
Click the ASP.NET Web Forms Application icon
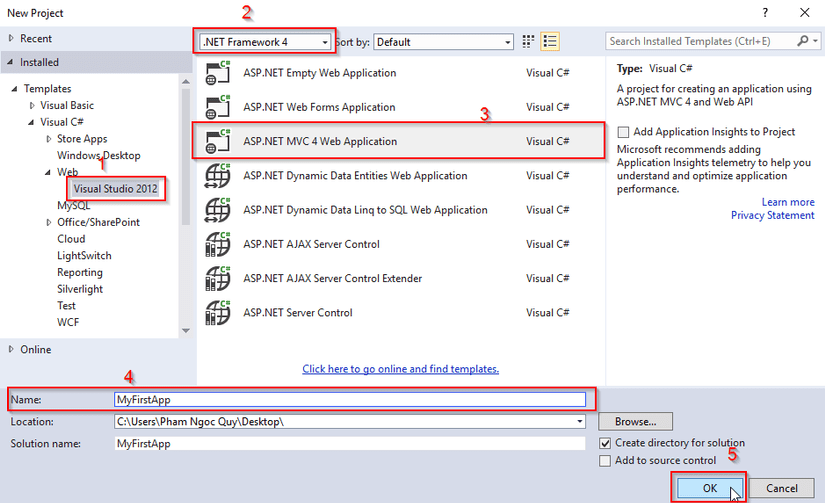217,107
